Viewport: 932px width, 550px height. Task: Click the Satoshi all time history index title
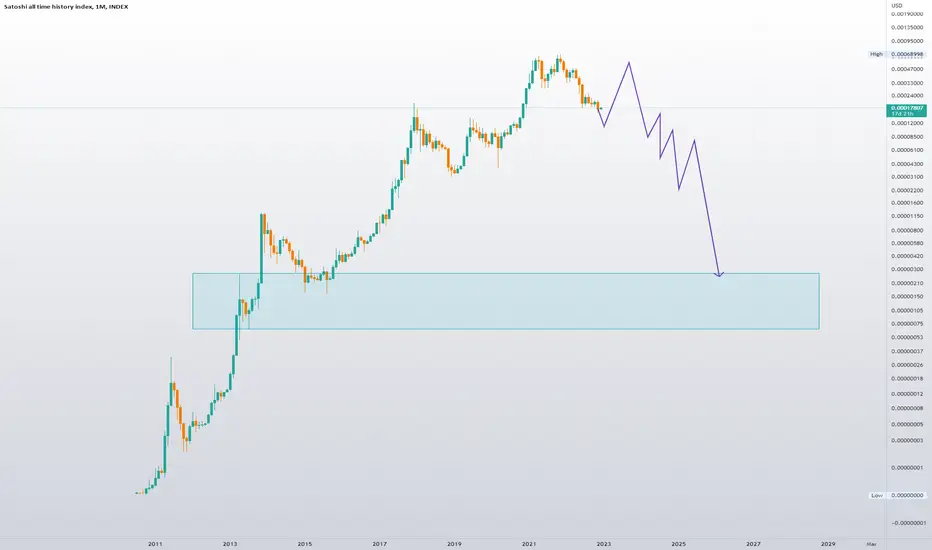(x=66, y=7)
